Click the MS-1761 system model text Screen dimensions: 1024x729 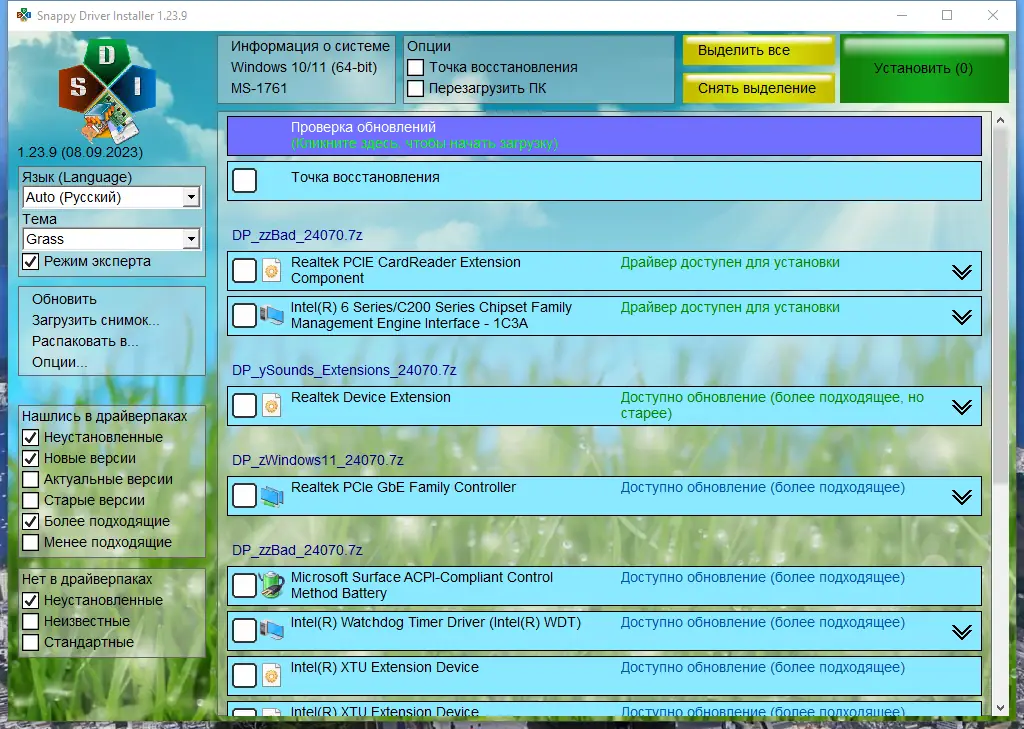259,88
